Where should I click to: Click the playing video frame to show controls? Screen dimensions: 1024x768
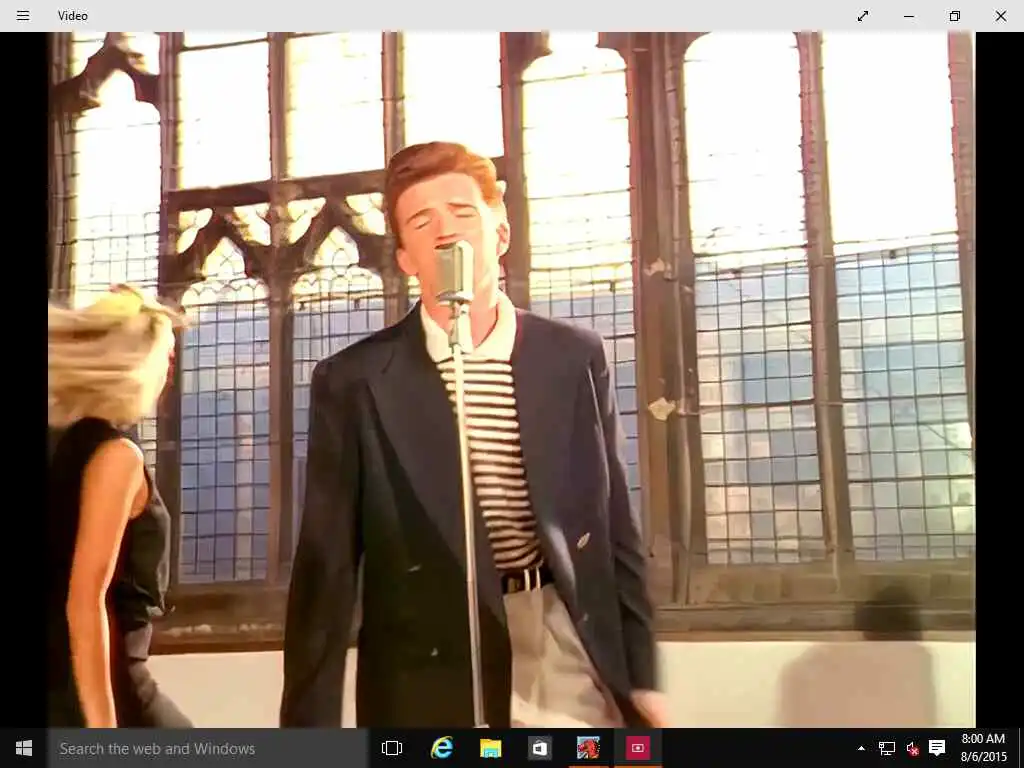[512, 380]
